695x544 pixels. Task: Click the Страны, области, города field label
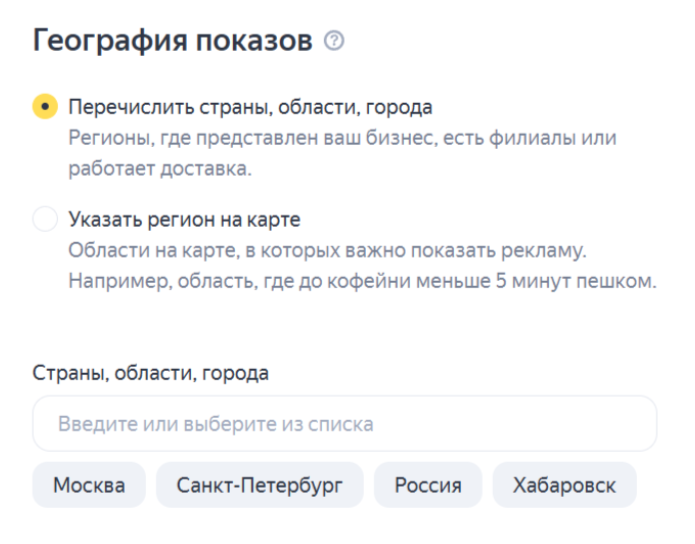(151, 373)
